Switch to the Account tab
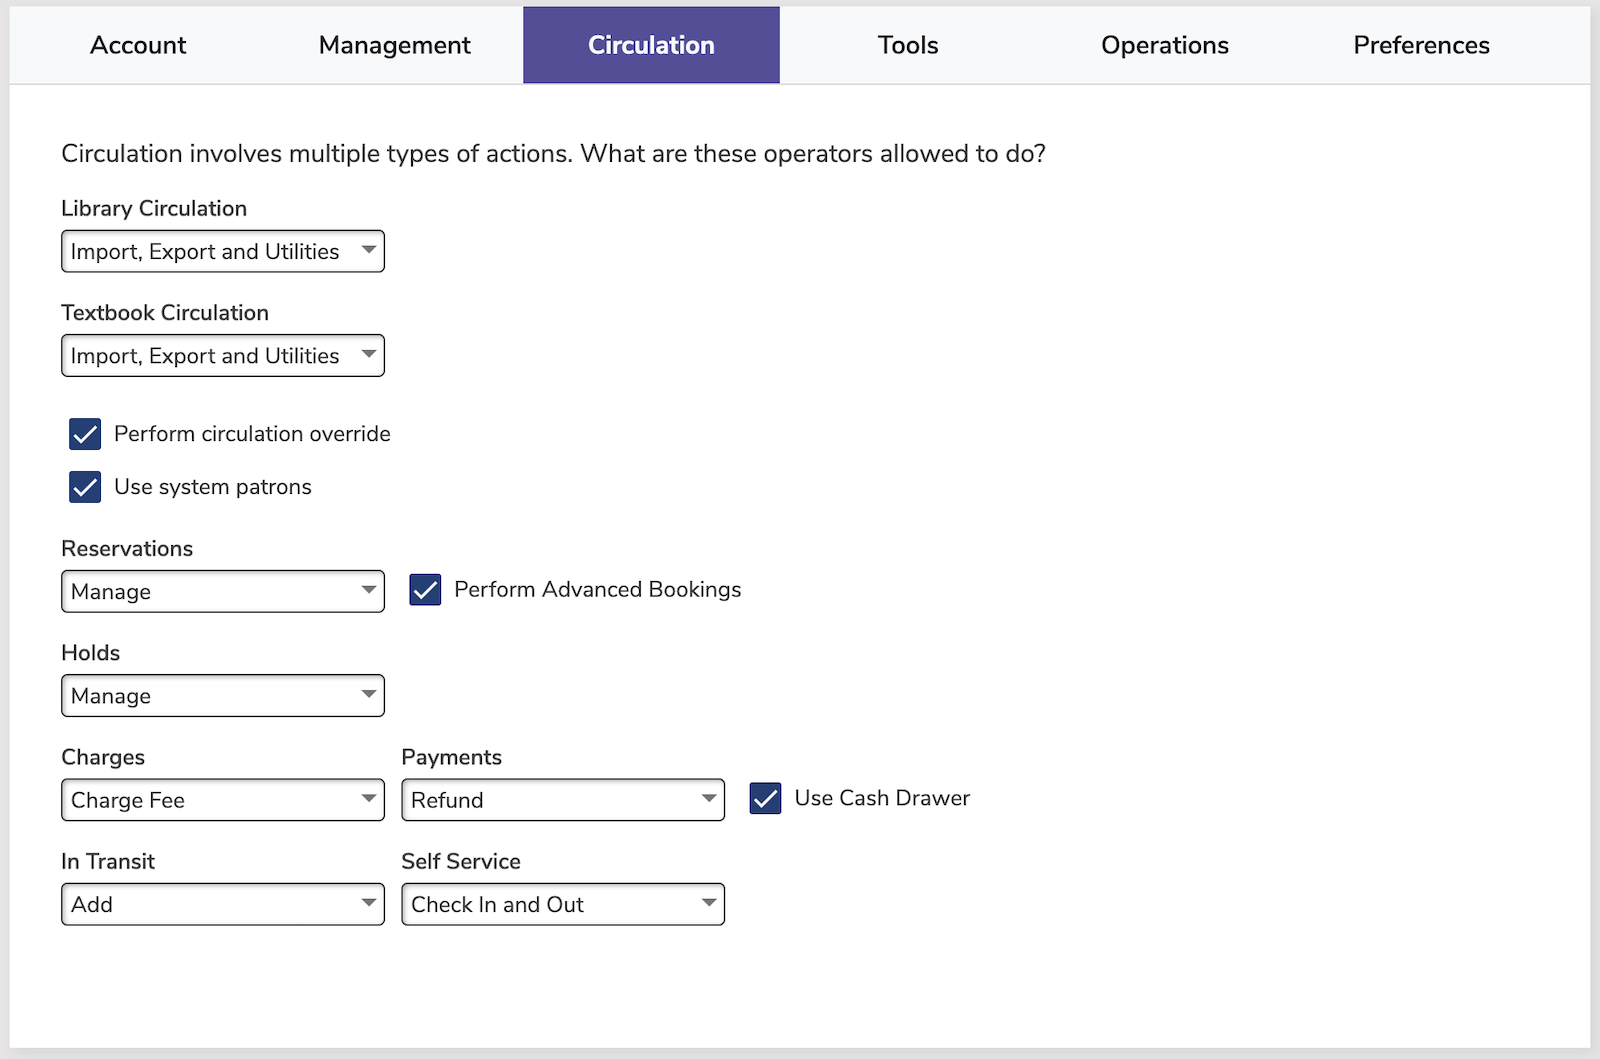 tap(138, 45)
